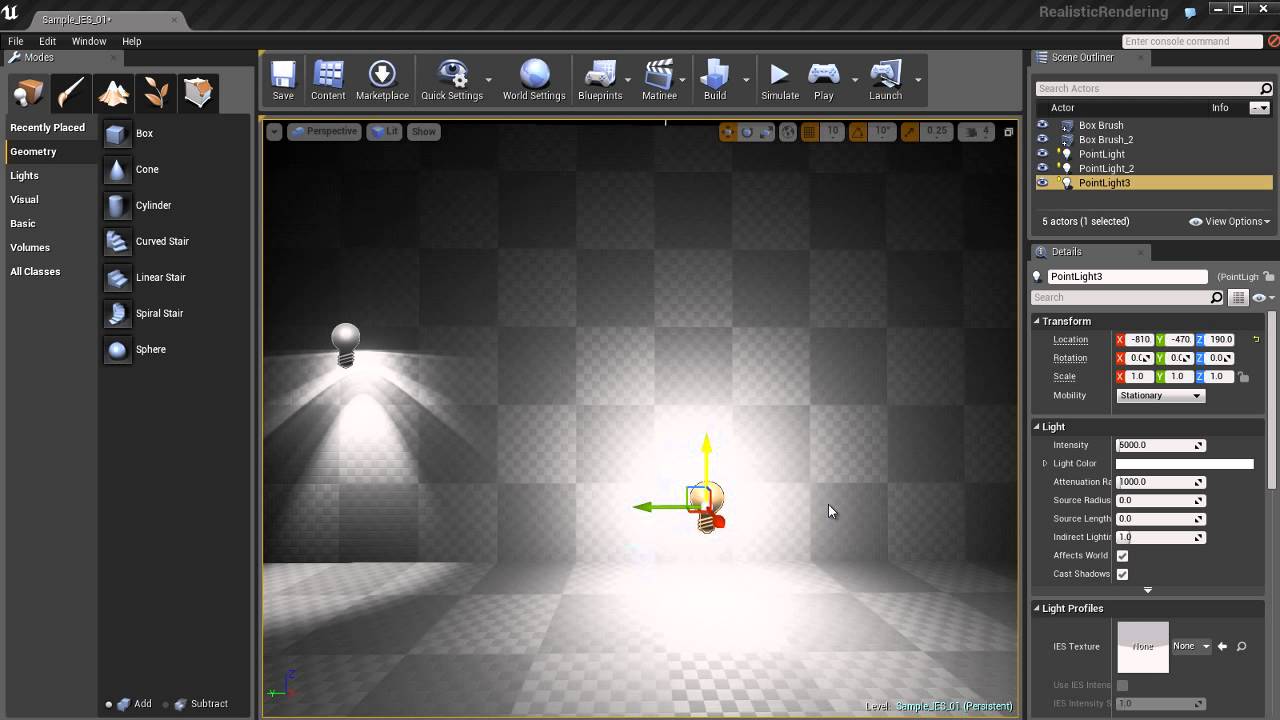Screen dimensions: 1280x720
Task: Open the Mobility Stationary dropdown
Action: click(1160, 395)
